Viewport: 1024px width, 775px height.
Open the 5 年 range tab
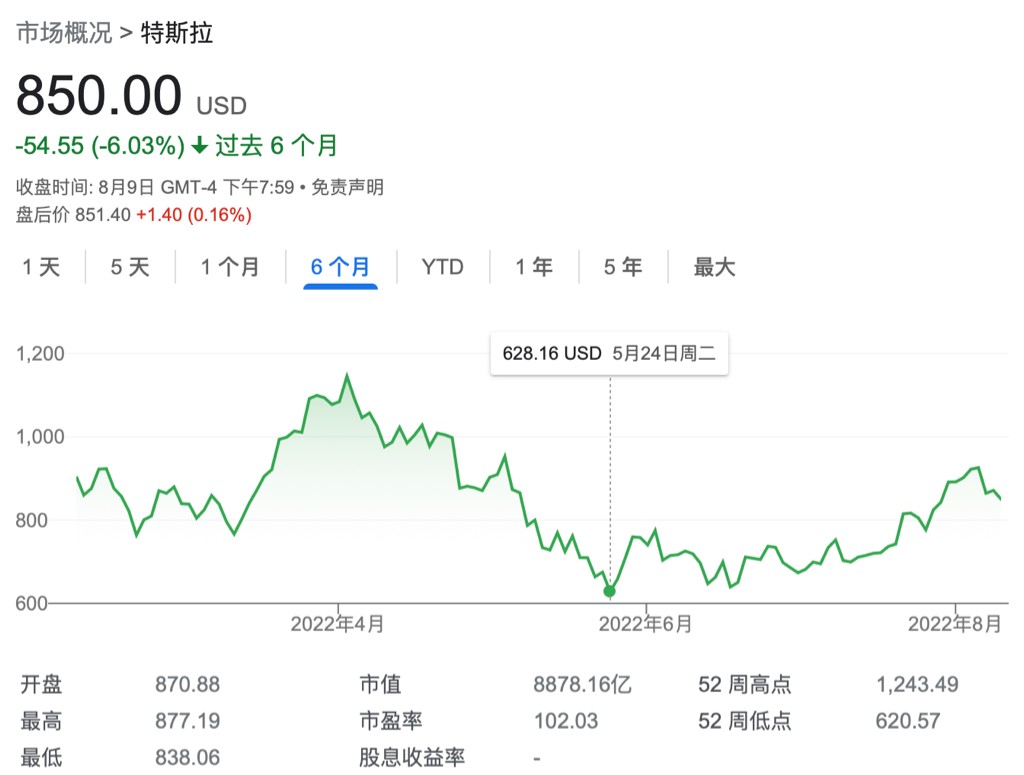(623, 267)
